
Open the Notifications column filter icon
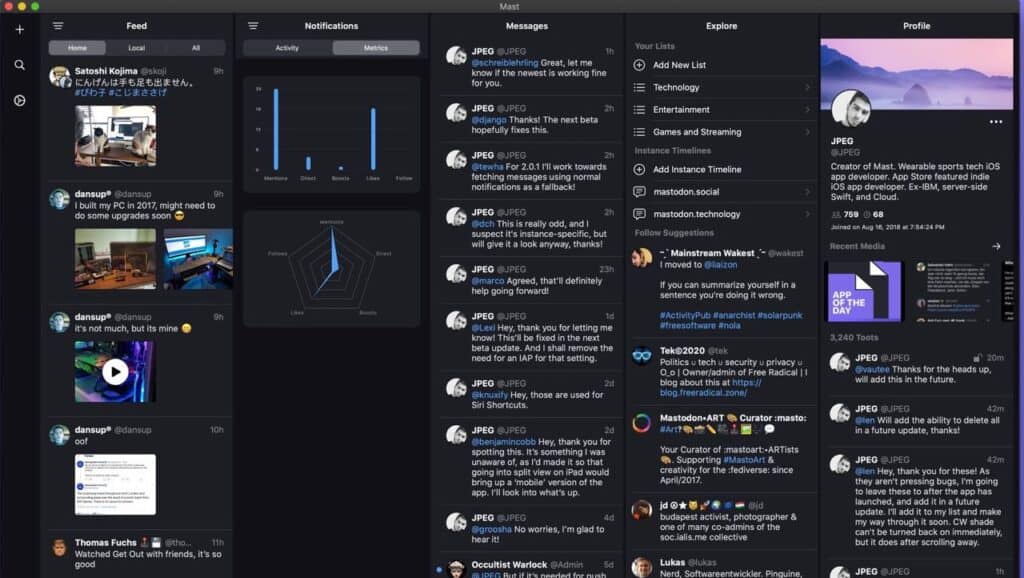(253, 26)
